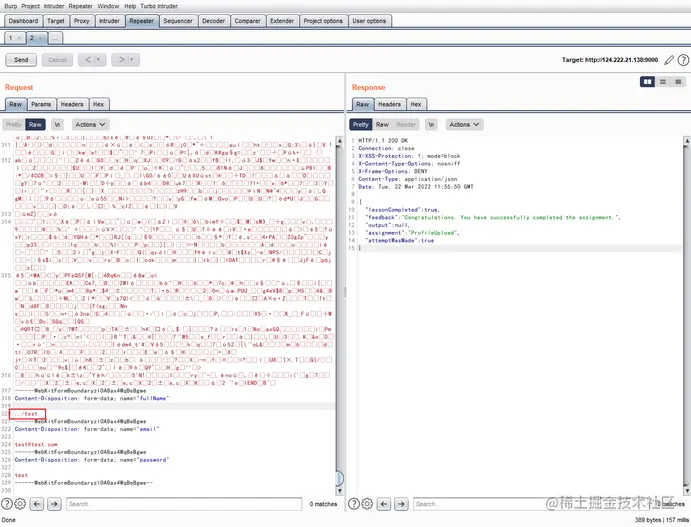The width and height of the screenshot is (691, 527).
Task: Toggle request Pretty view
Action: 14,125
